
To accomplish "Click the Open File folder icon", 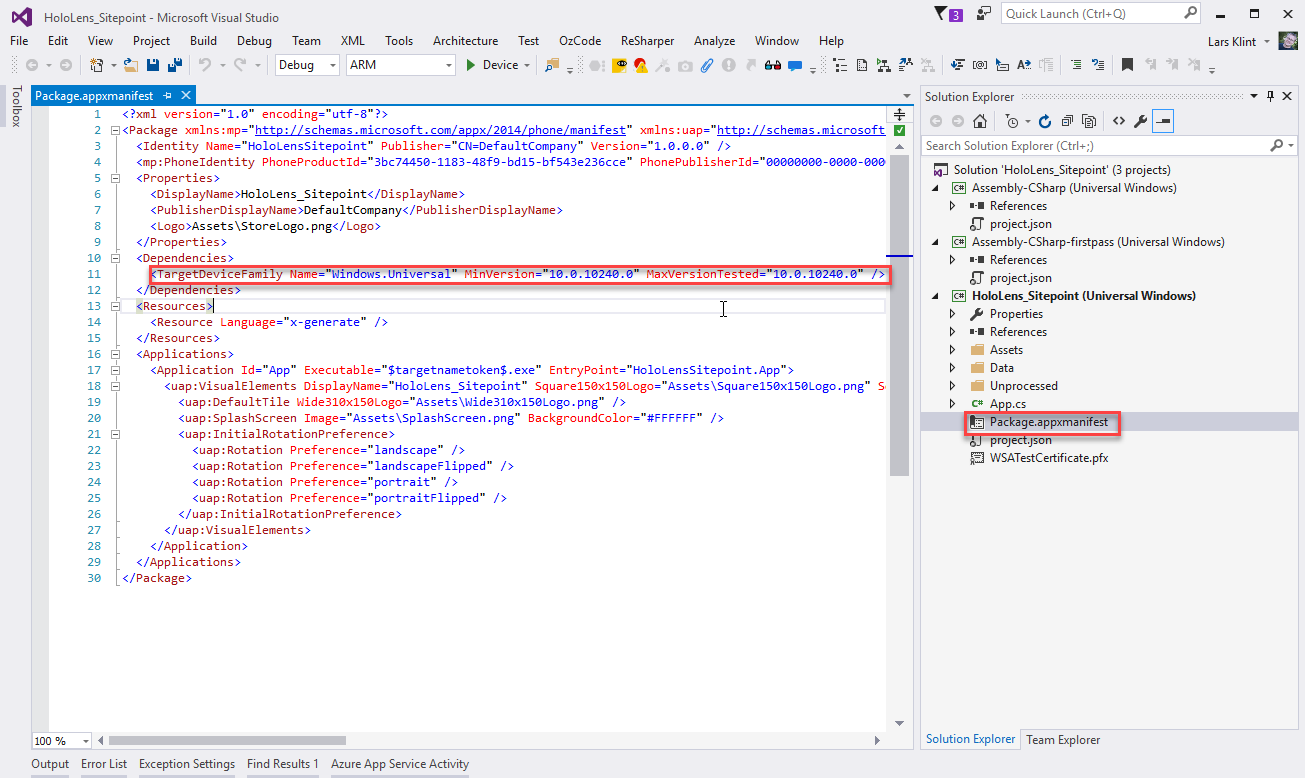I will [x=130, y=65].
